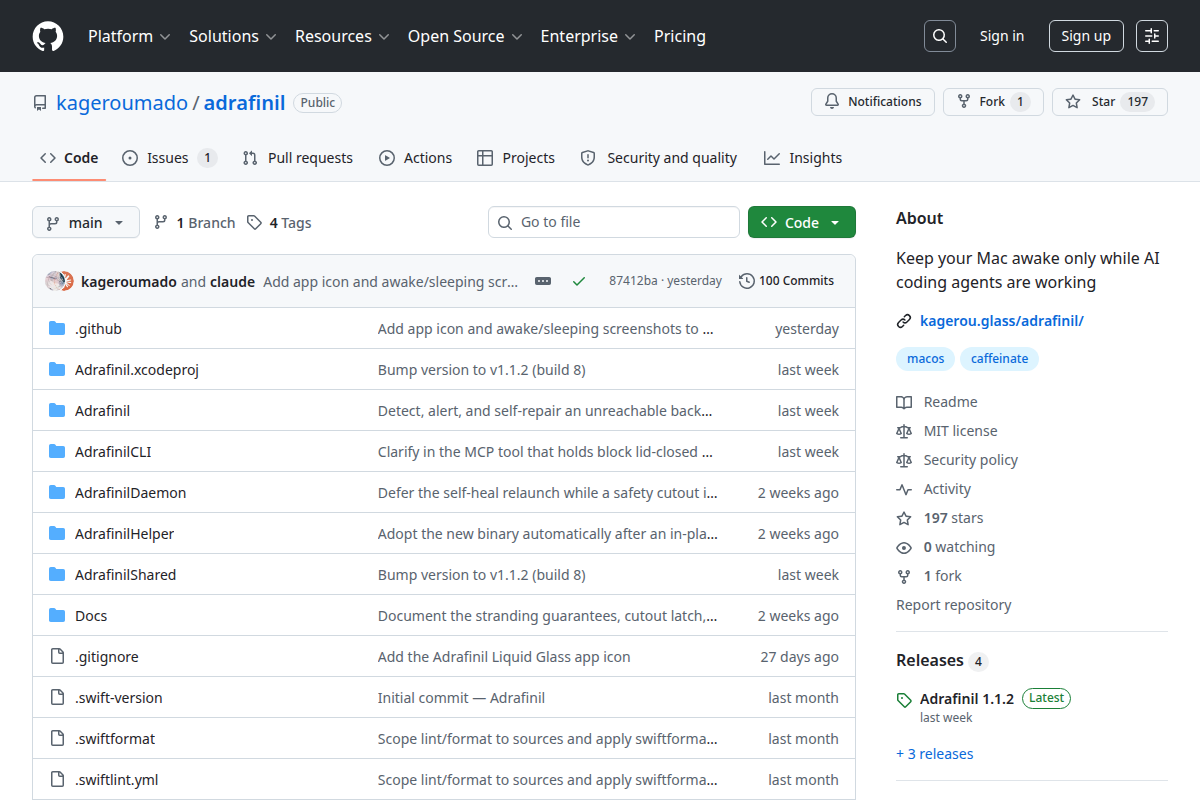View 197 stars in About section
The height and width of the screenshot is (800, 1200).
coord(940,518)
